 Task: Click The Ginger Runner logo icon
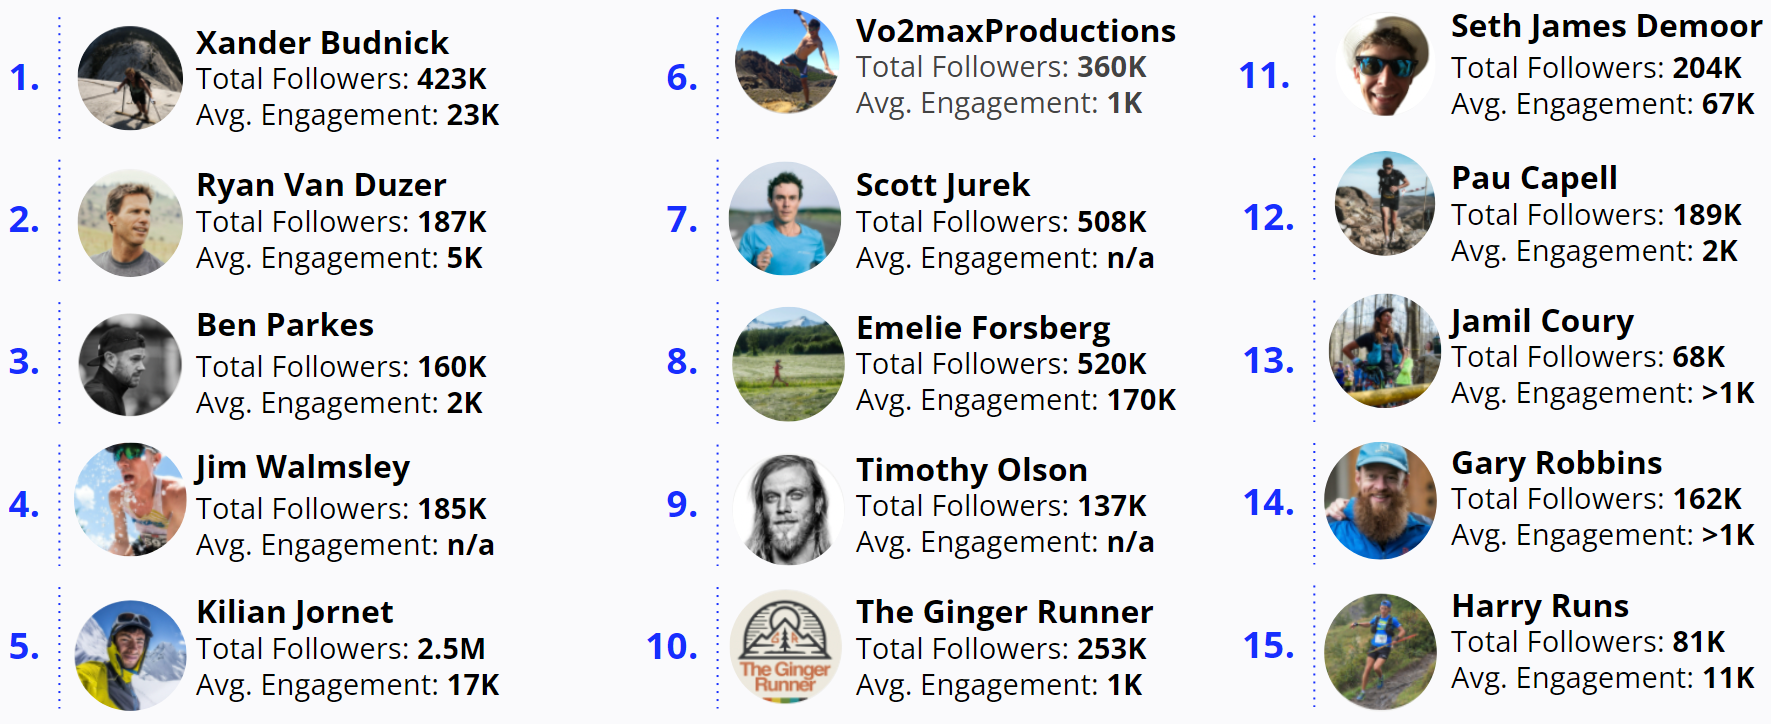coord(785,646)
